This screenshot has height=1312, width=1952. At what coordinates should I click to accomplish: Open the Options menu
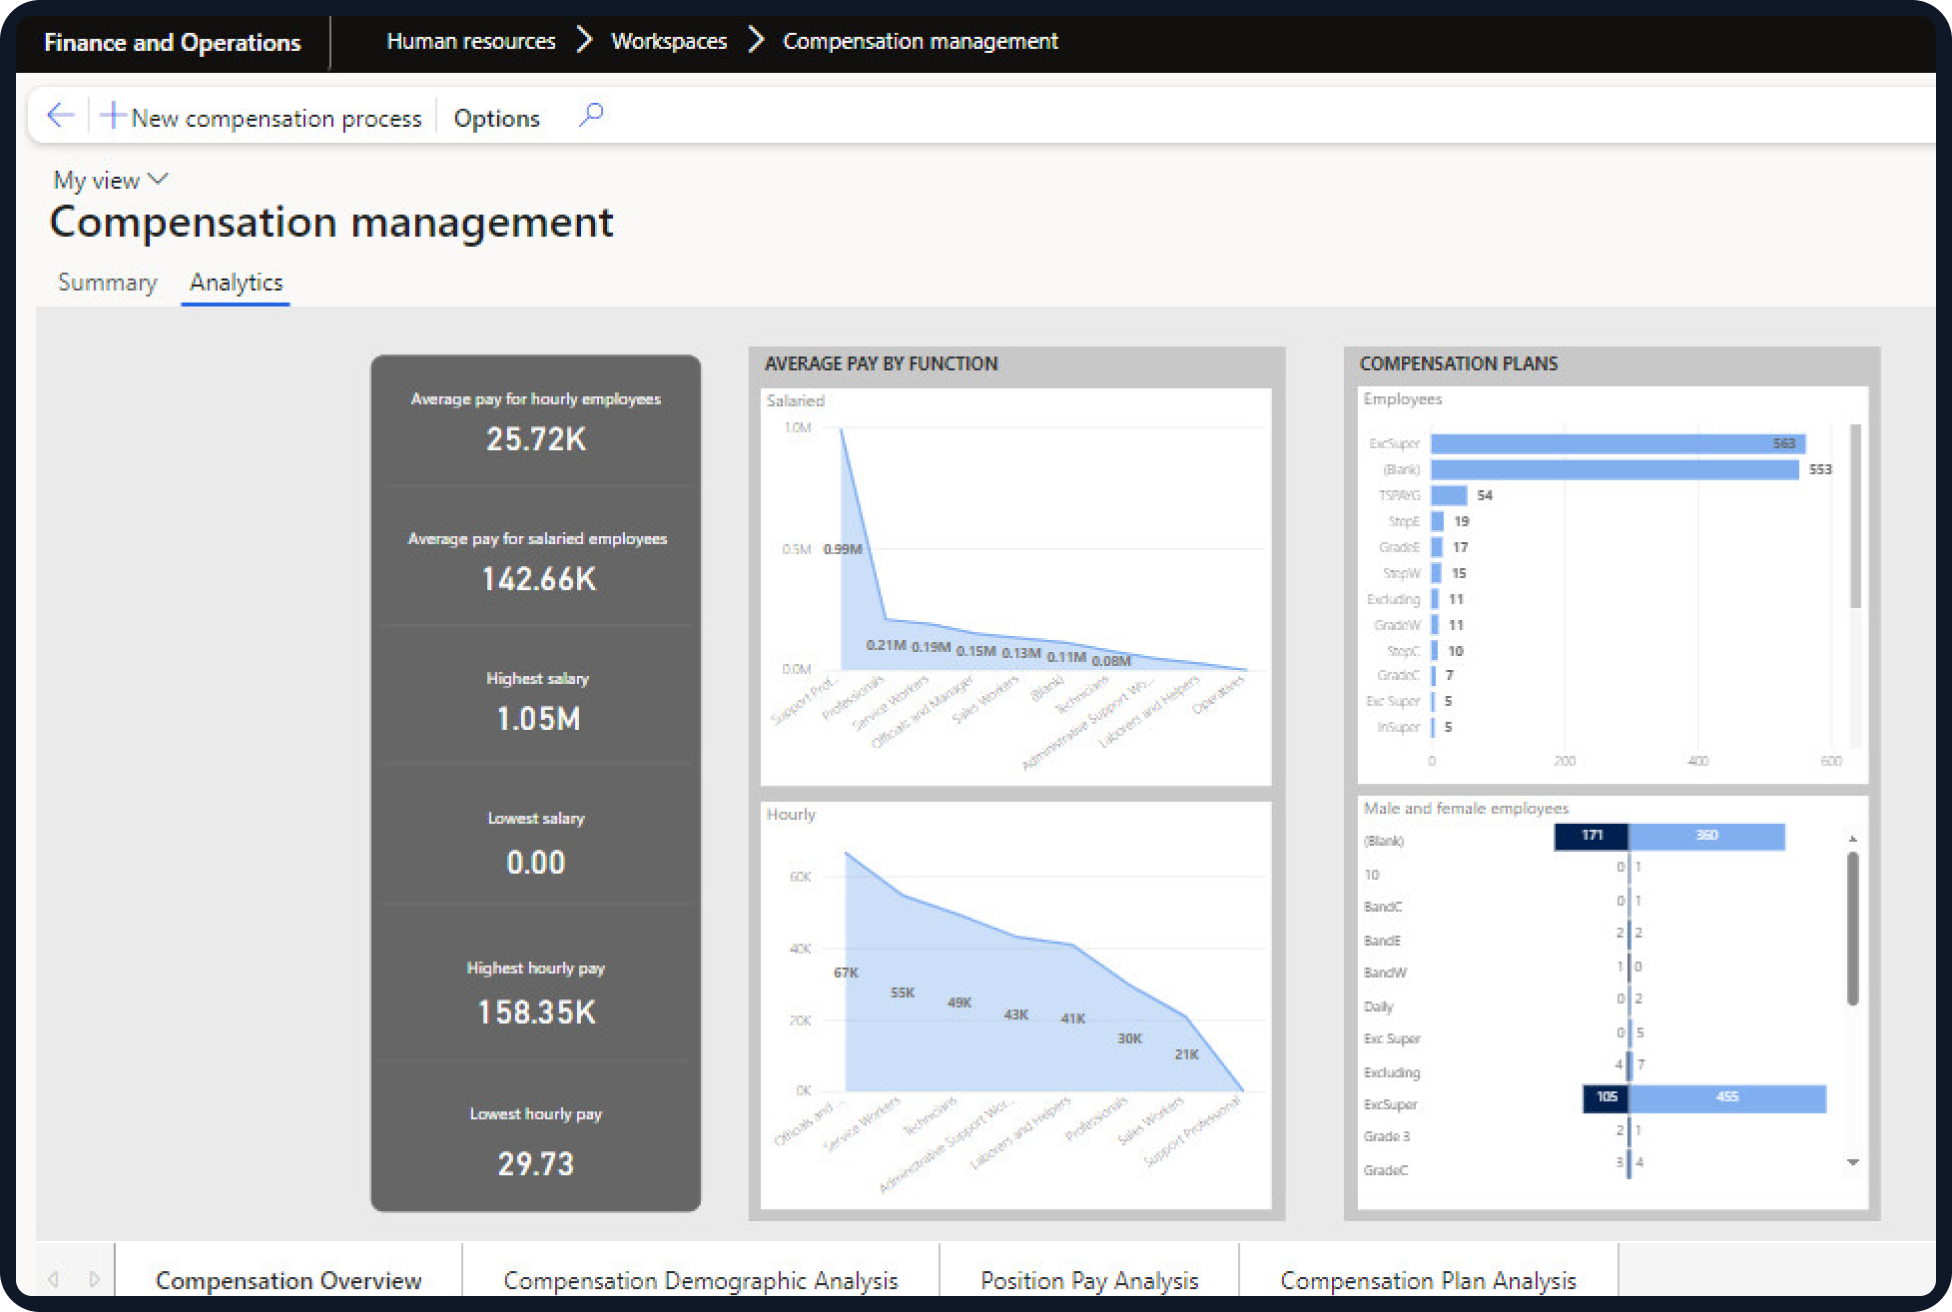click(x=496, y=117)
